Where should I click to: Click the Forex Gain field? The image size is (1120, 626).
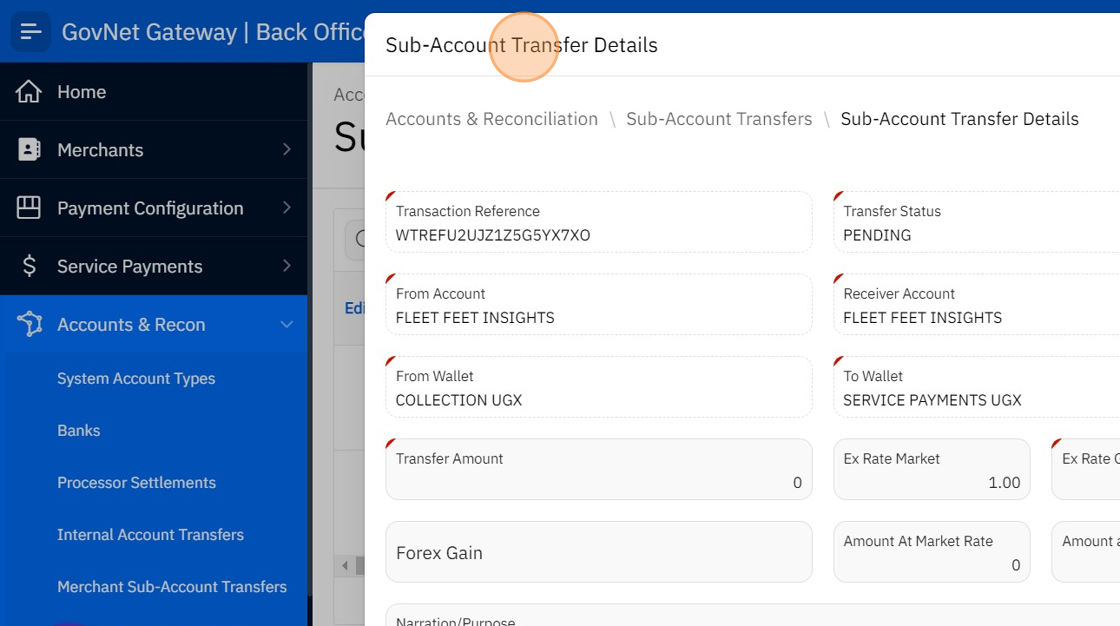[x=598, y=552]
